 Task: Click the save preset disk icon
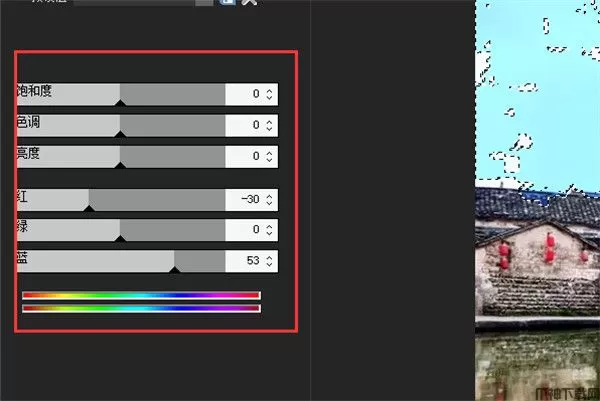[227, 2]
